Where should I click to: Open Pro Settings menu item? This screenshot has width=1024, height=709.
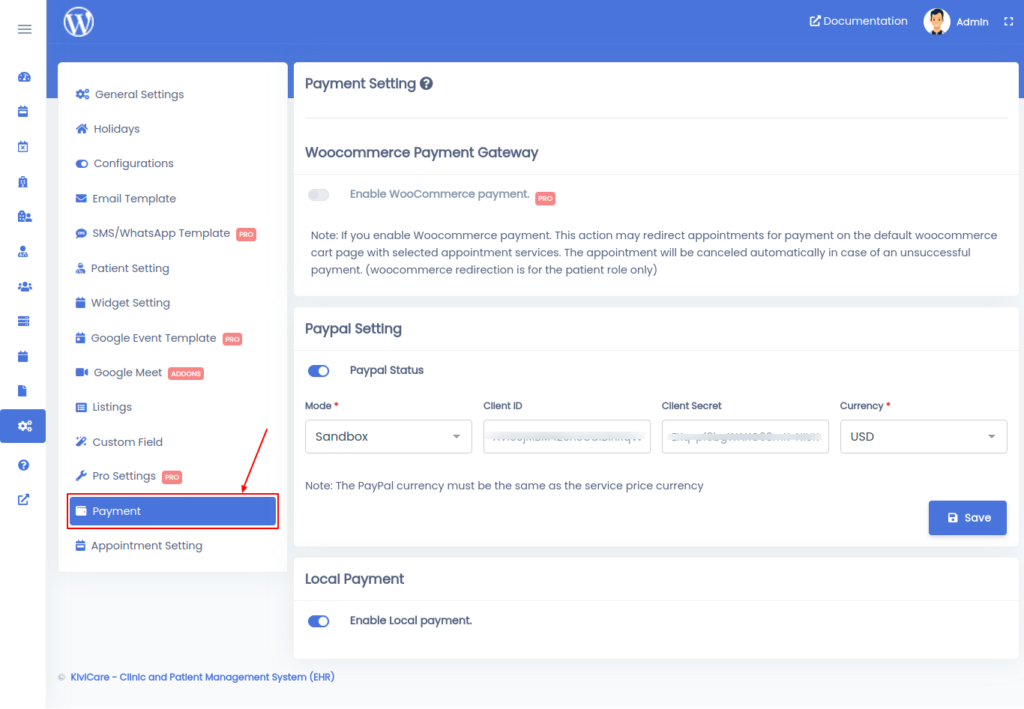point(128,476)
